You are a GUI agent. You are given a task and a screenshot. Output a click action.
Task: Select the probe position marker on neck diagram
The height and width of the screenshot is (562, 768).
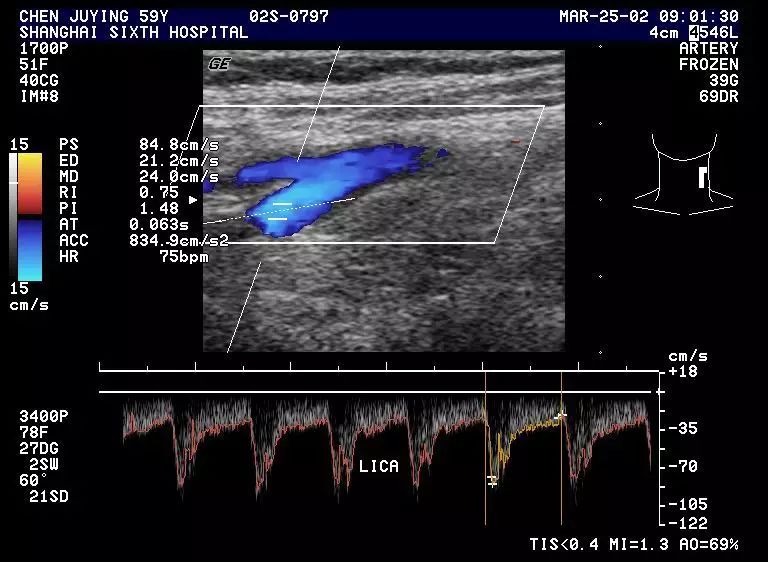click(x=702, y=177)
